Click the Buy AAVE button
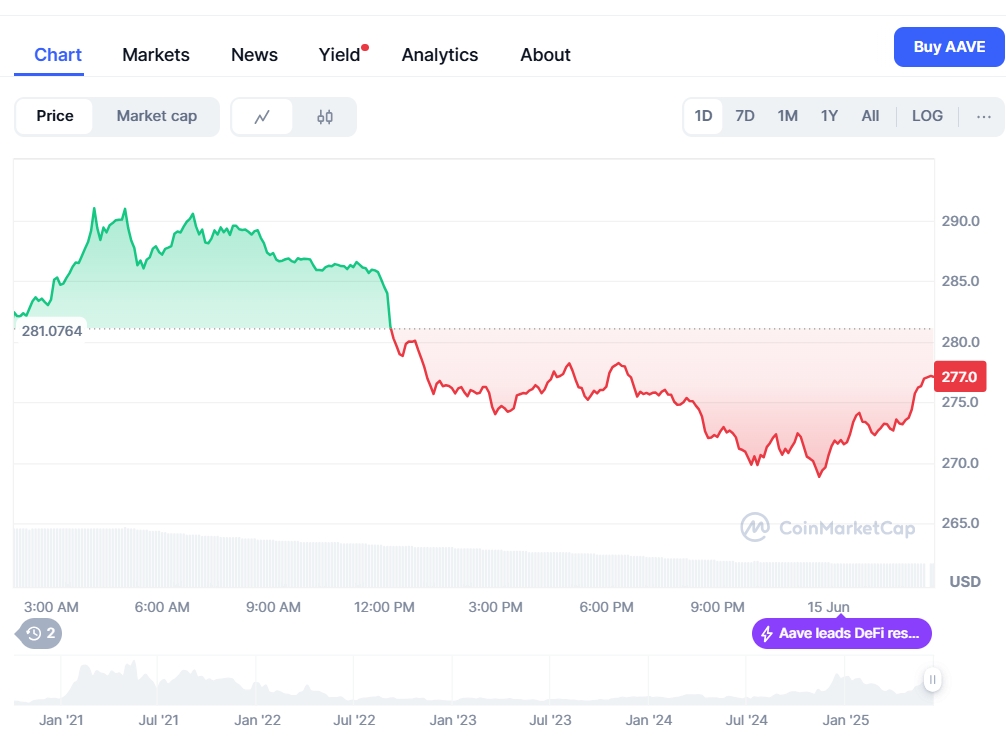This screenshot has width=1006, height=753. point(949,47)
